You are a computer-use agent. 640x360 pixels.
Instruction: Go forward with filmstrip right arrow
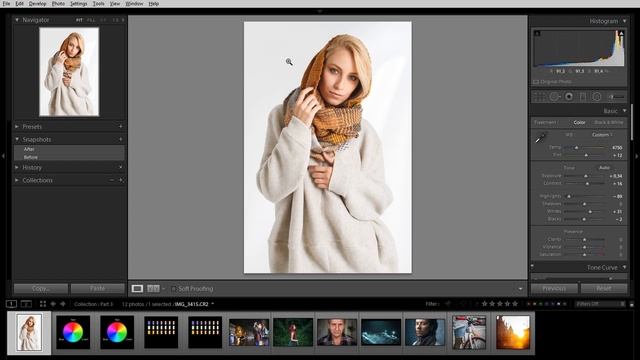[x=63, y=304]
